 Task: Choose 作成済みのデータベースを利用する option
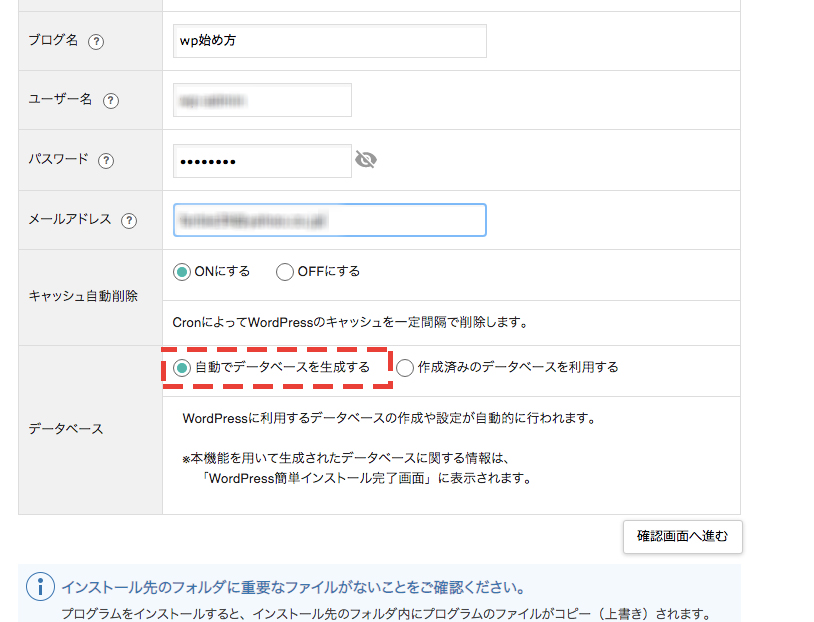click(x=405, y=368)
